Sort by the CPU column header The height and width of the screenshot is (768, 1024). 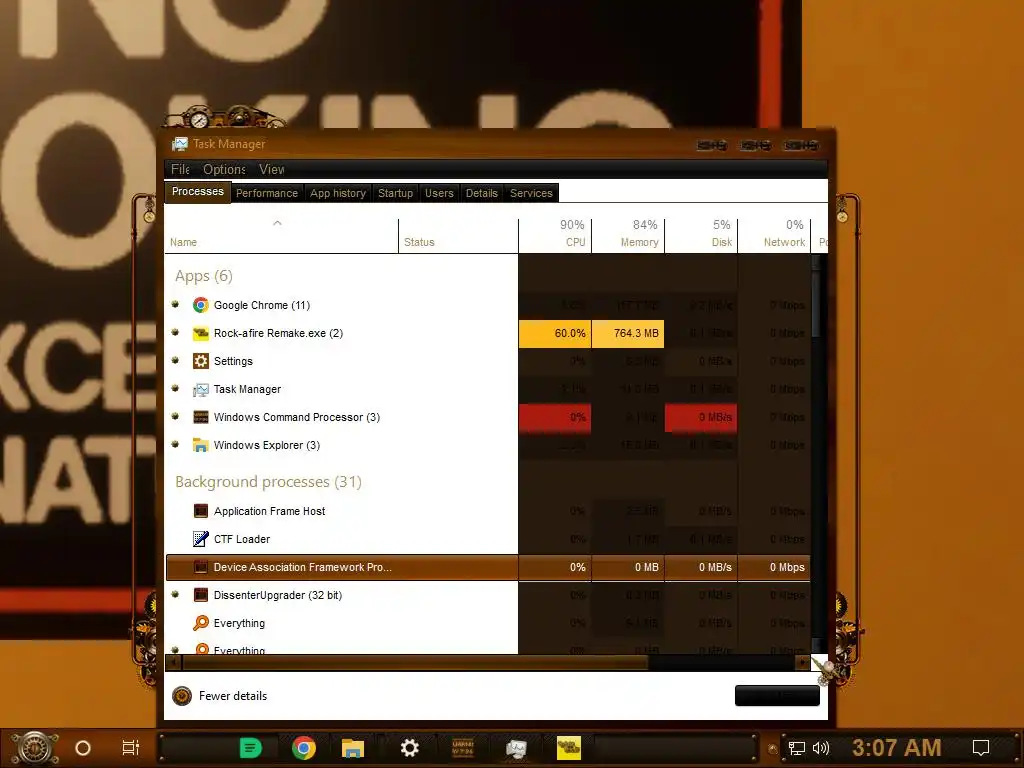[x=554, y=236]
